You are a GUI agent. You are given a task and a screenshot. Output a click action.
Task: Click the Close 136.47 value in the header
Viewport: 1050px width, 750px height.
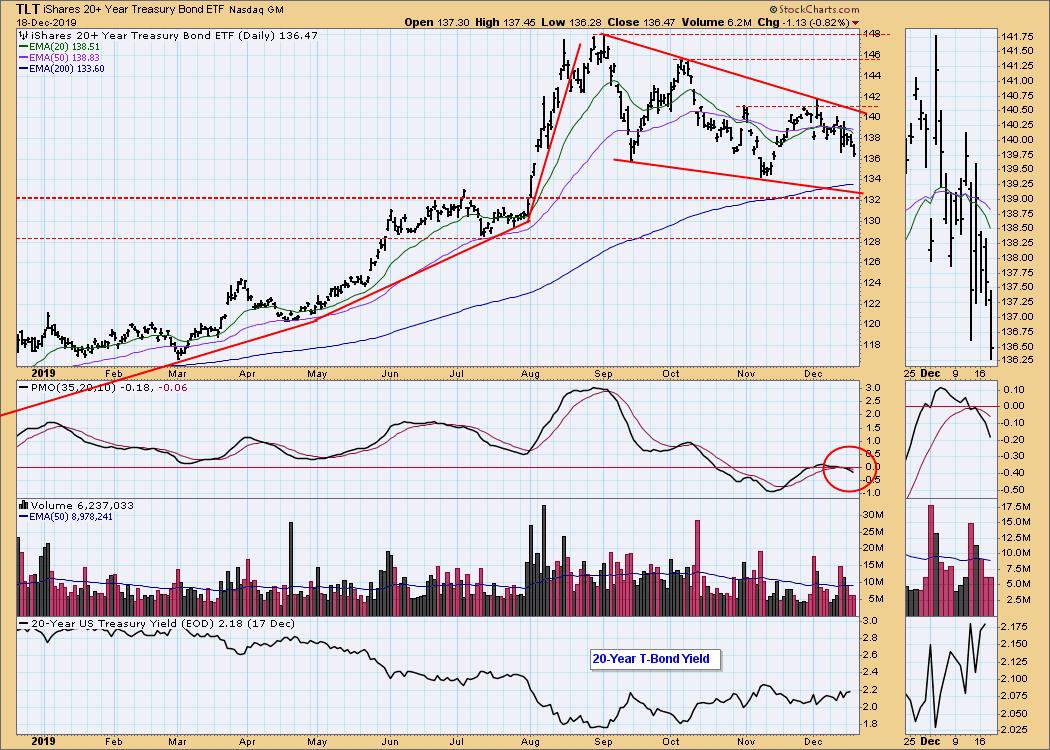pos(641,22)
